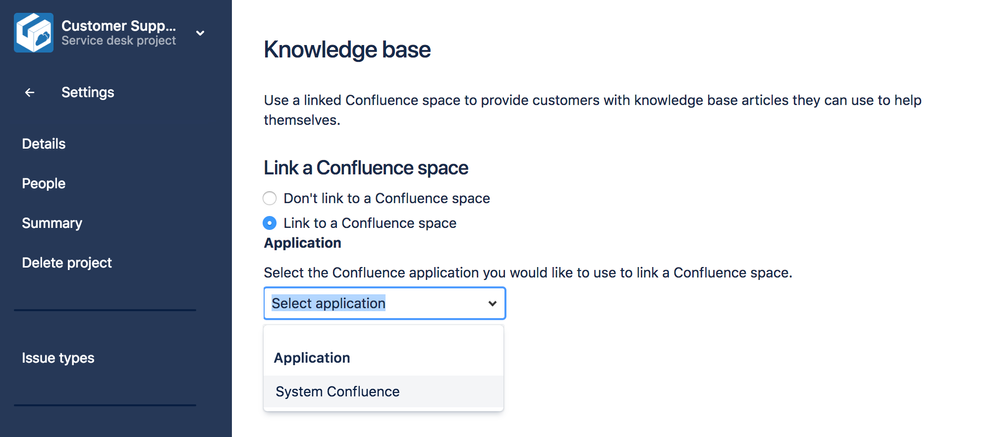
Task: Expand the project switcher chevron
Action: [200, 33]
